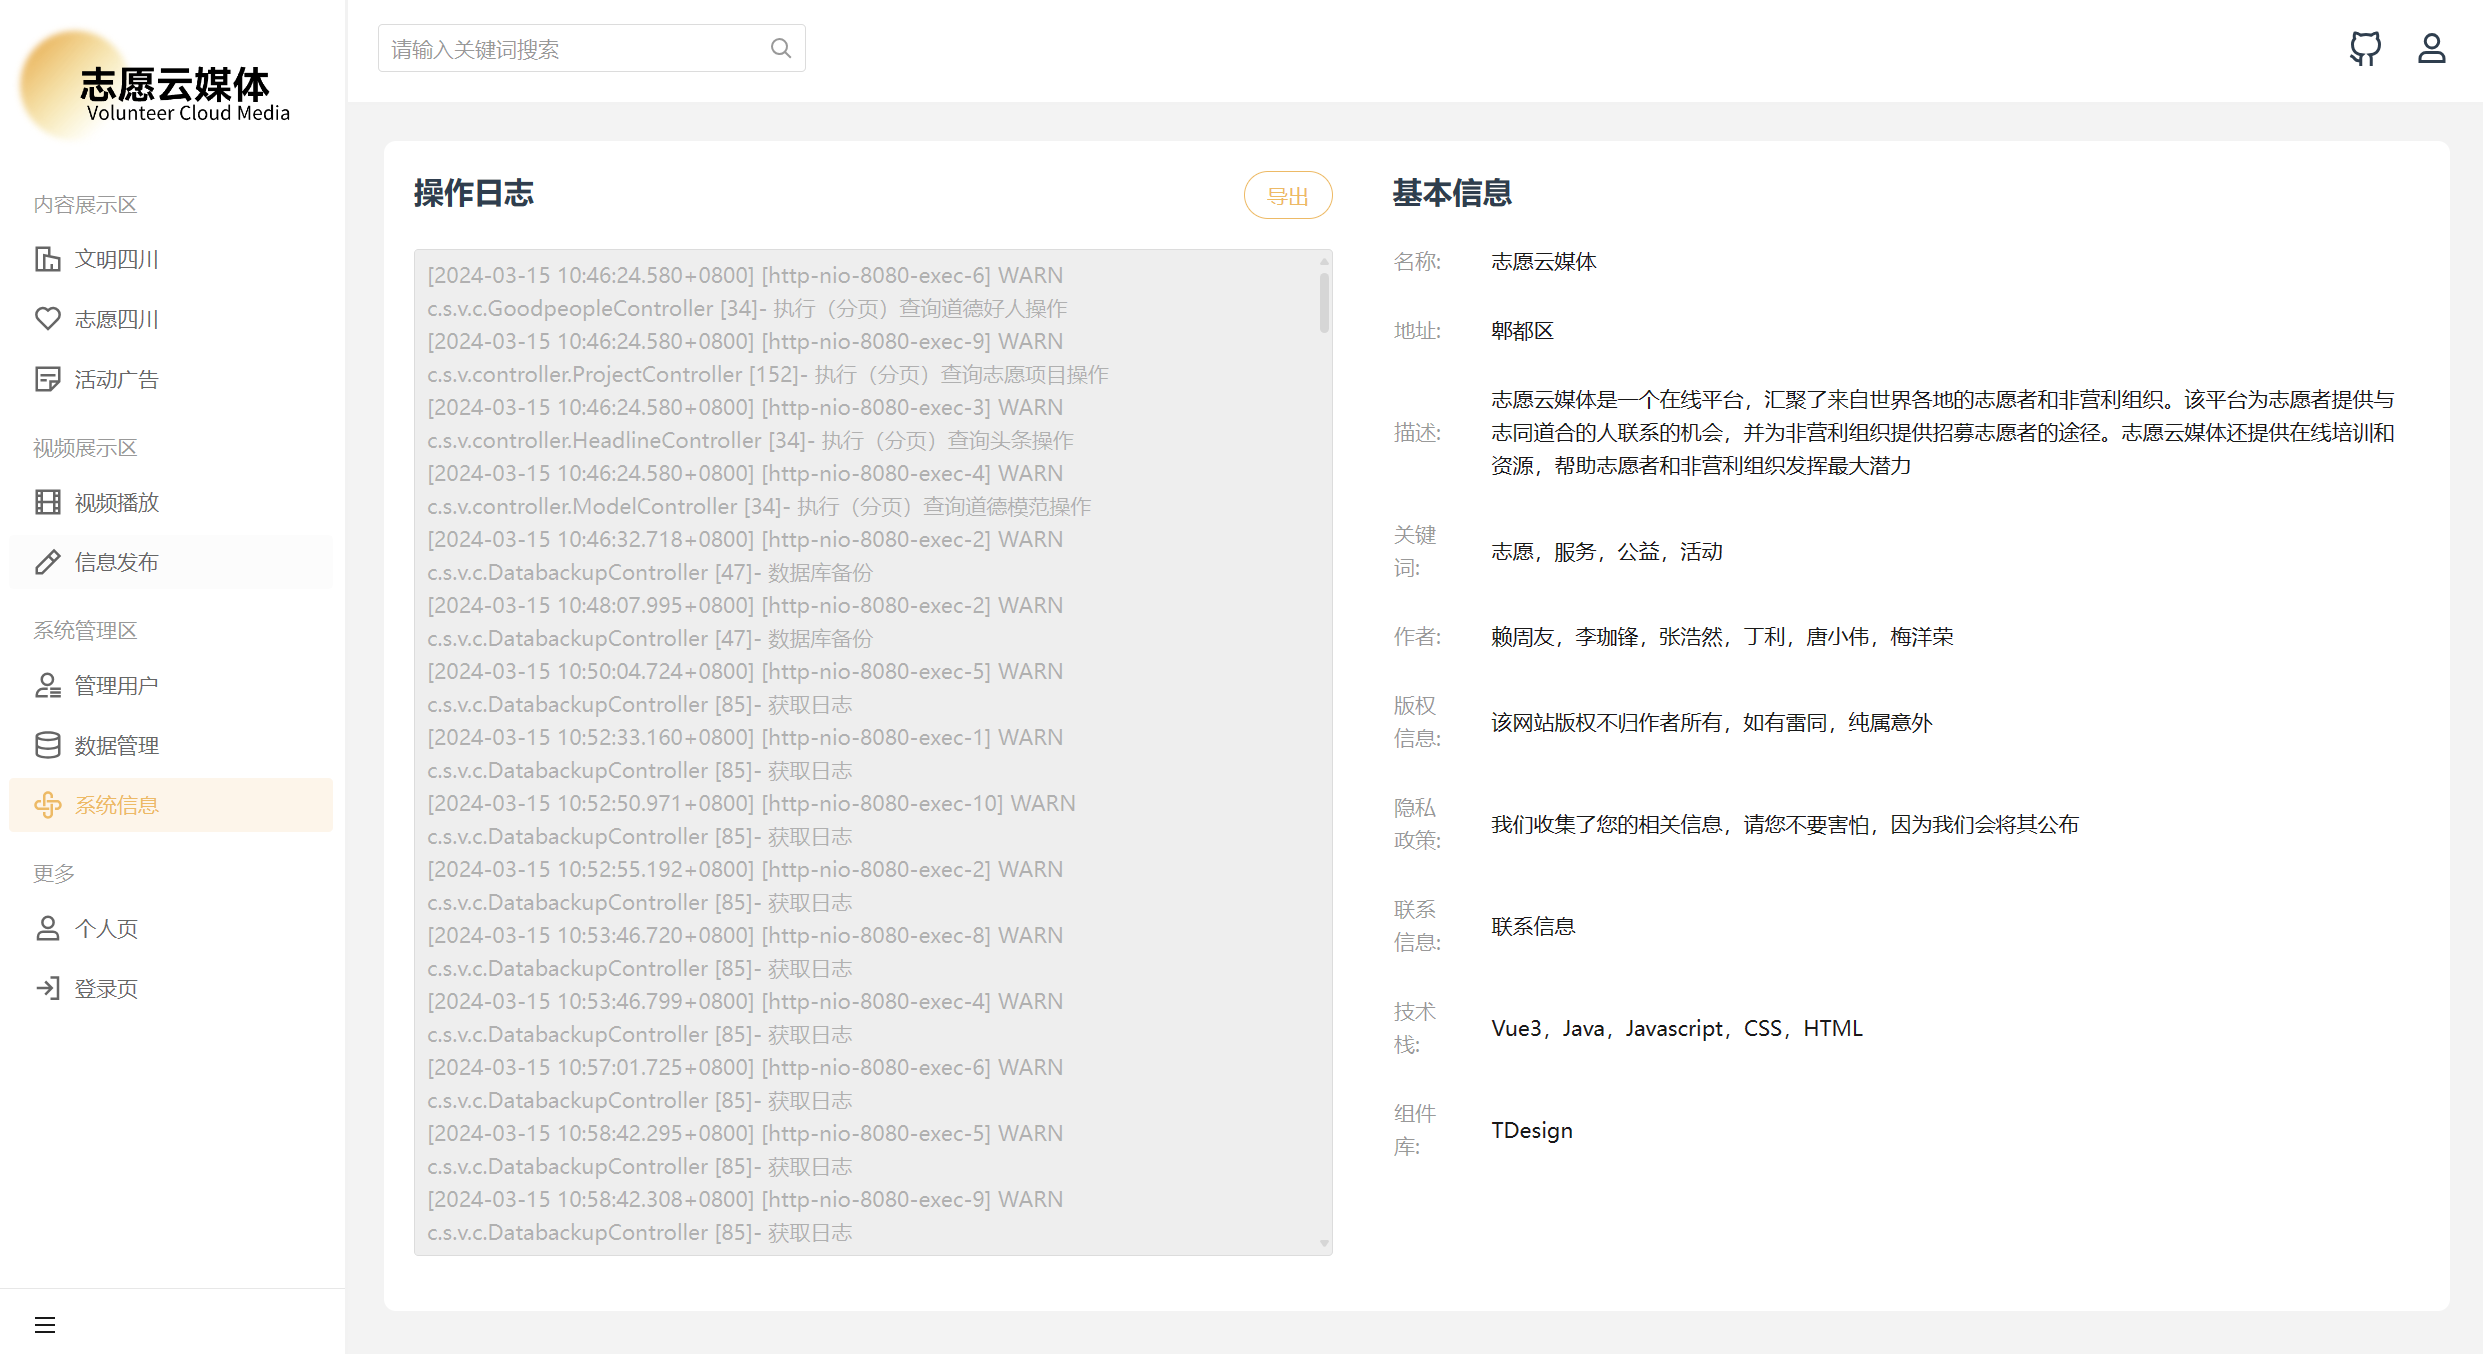Image resolution: width=2483 pixels, height=1354 pixels.
Task: Click the 导出 export button
Action: 1287,196
